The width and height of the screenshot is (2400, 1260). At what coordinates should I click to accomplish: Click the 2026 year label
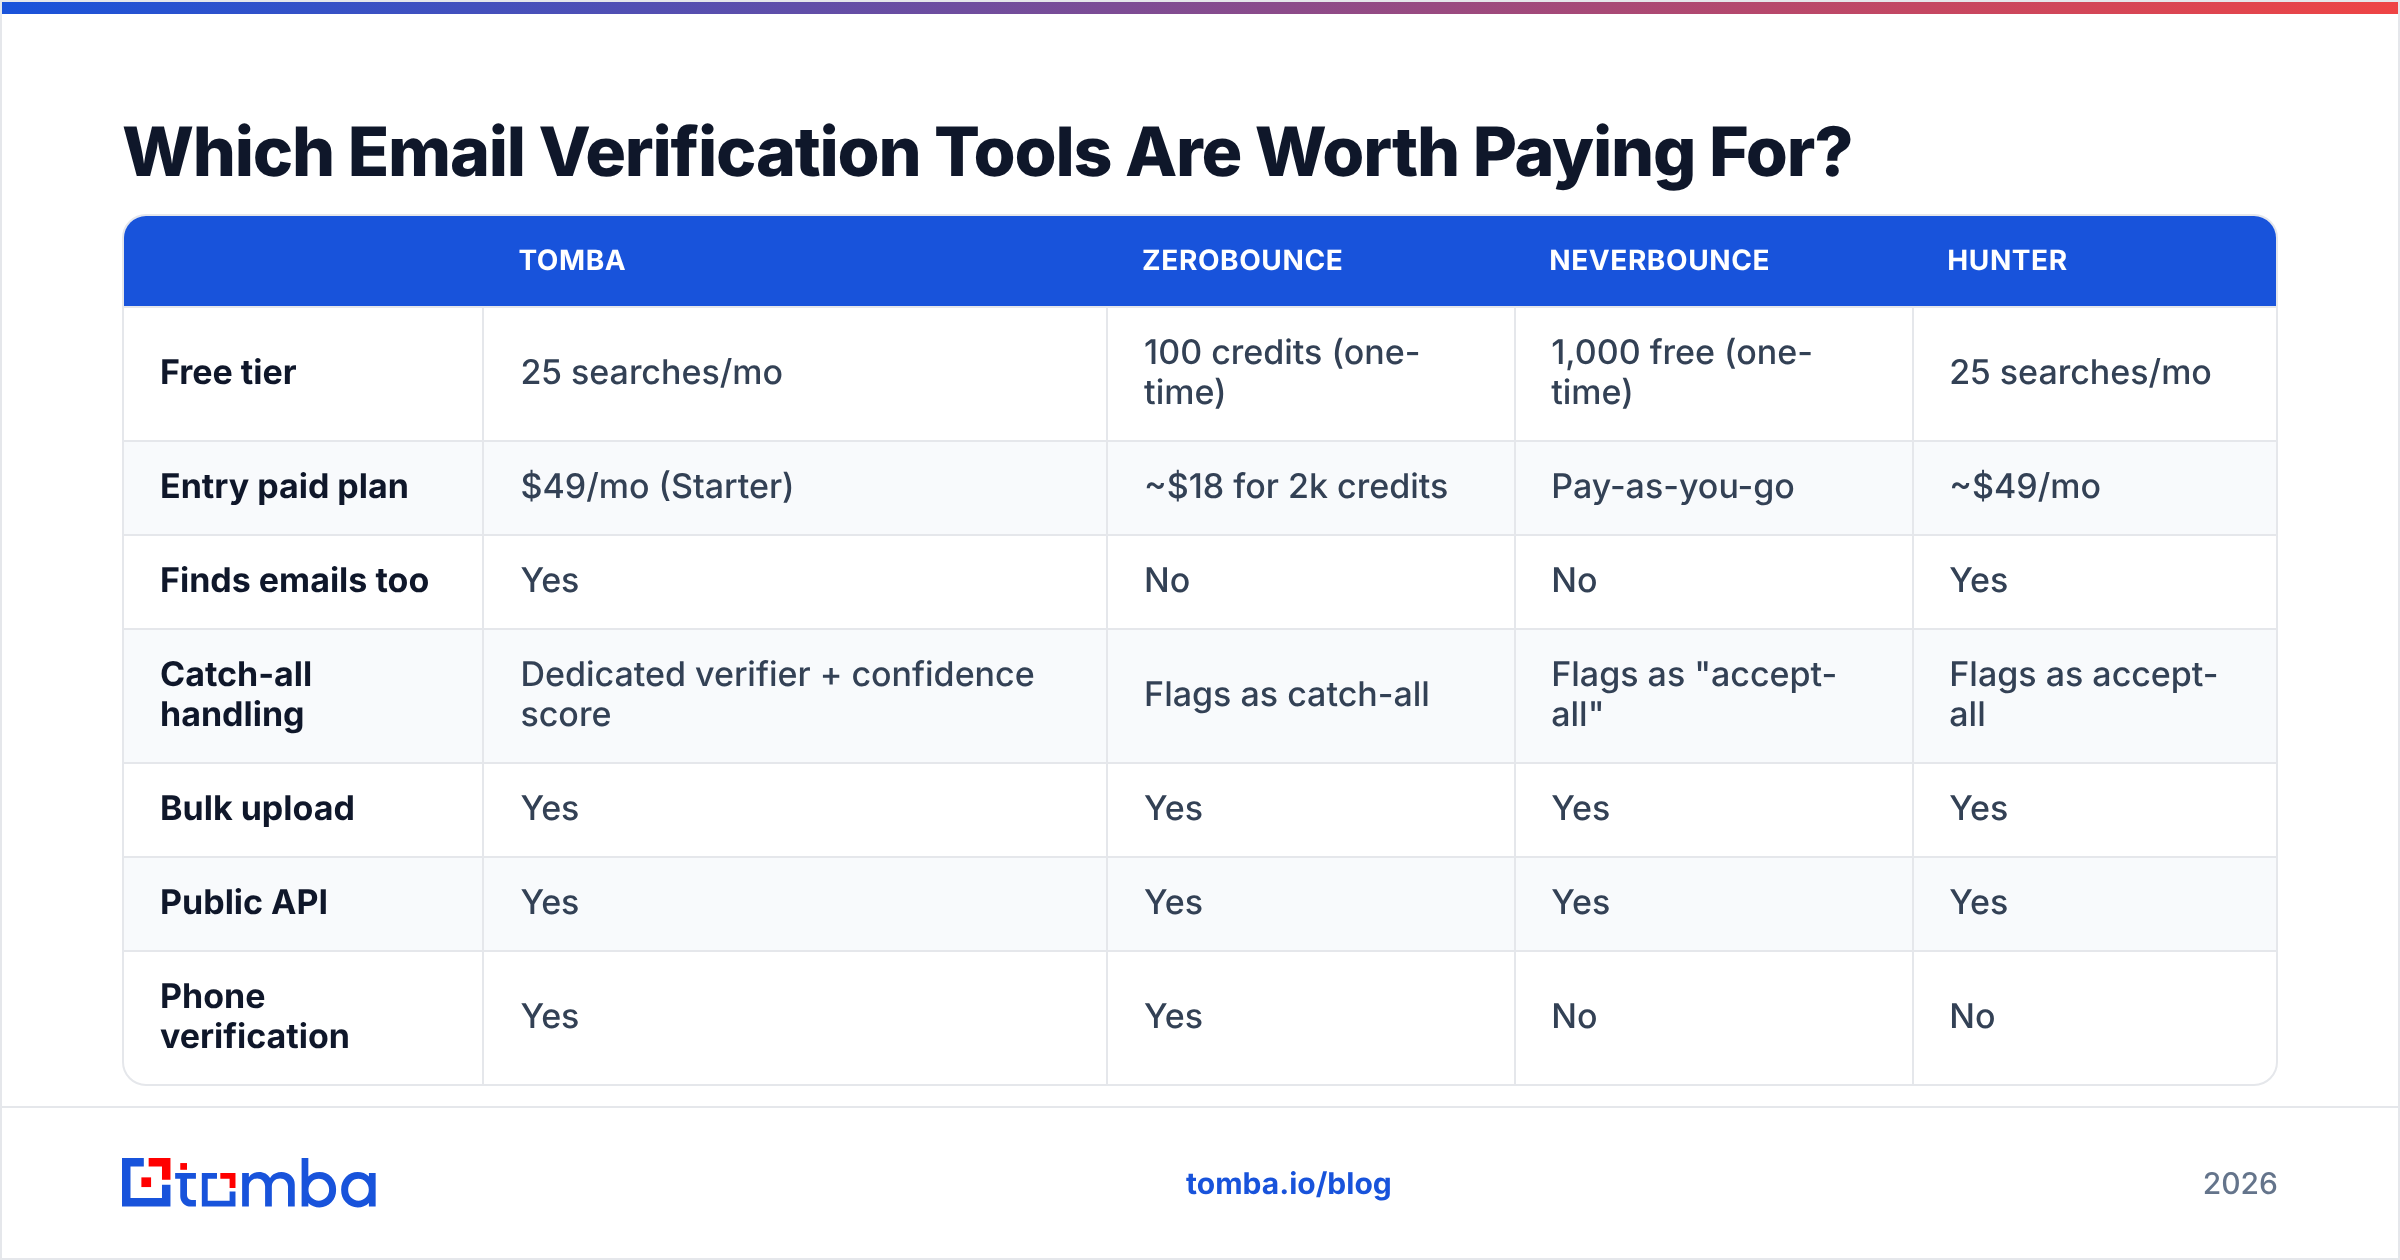(x=2240, y=1184)
